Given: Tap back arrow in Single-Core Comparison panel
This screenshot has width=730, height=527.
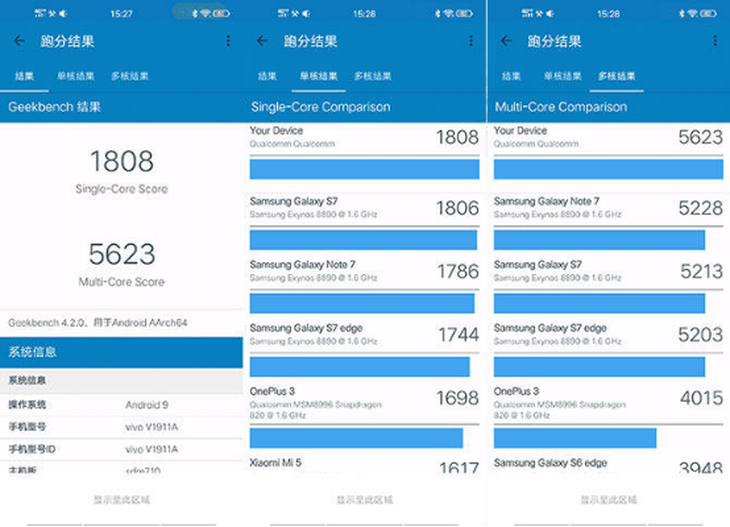Looking at the screenshot, I should (262, 41).
